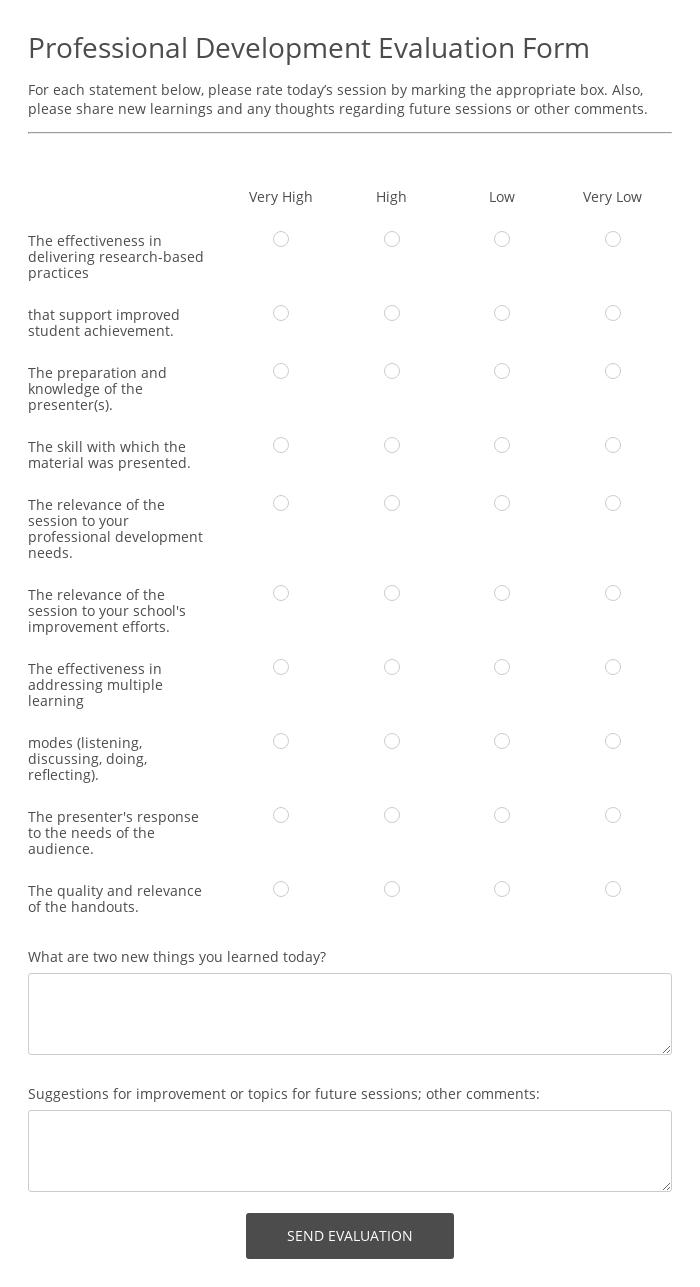Screen dimensions: 700x1287
Task: Rate 'Very Low' for skill of material presentation
Action: (613, 445)
